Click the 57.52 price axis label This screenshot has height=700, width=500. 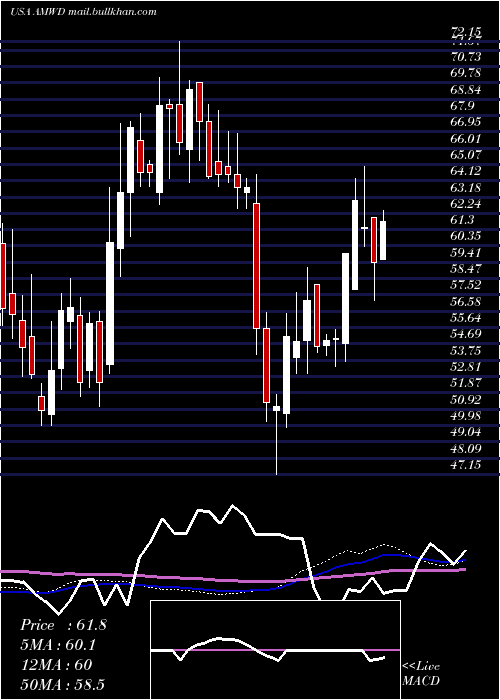click(x=466, y=285)
